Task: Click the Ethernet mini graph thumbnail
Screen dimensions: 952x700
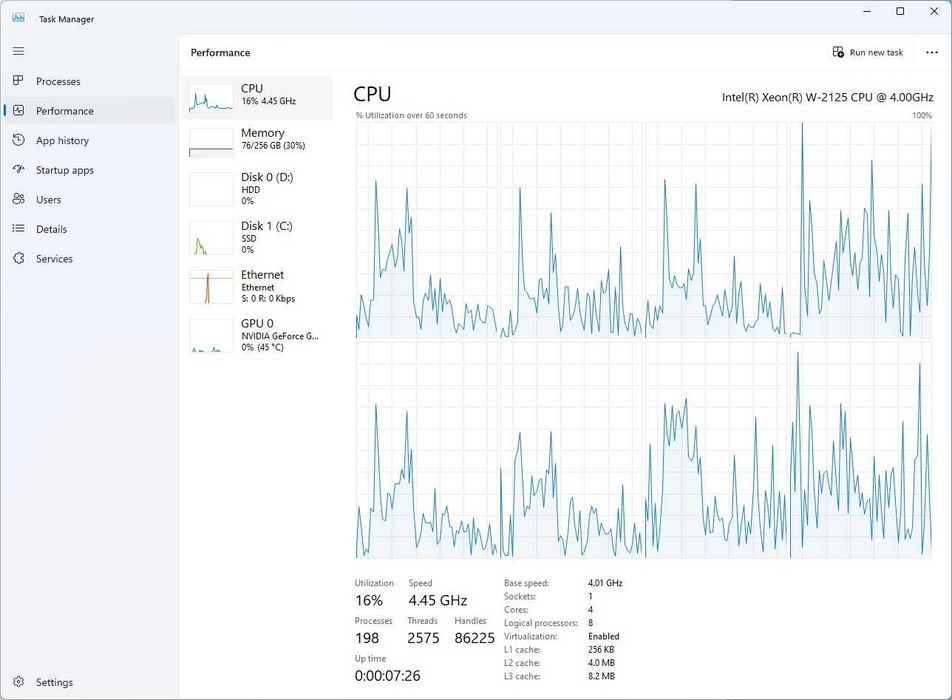Action: click(x=211, y=287)
